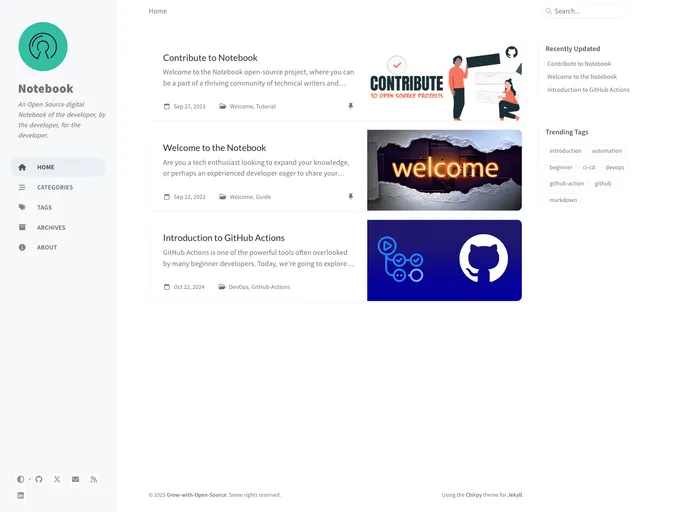Click the X (Twitter) social icon
Image resolution: width=688 pixels, height=512 pixels.
click(57, 479)
